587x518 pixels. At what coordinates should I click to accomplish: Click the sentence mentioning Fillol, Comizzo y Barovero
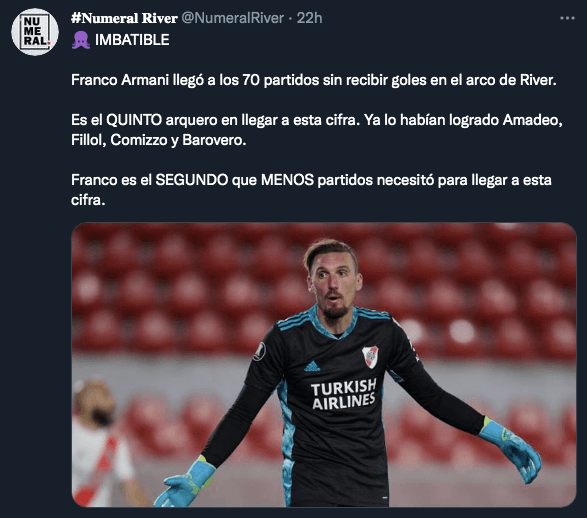click(x=317, y=130)
